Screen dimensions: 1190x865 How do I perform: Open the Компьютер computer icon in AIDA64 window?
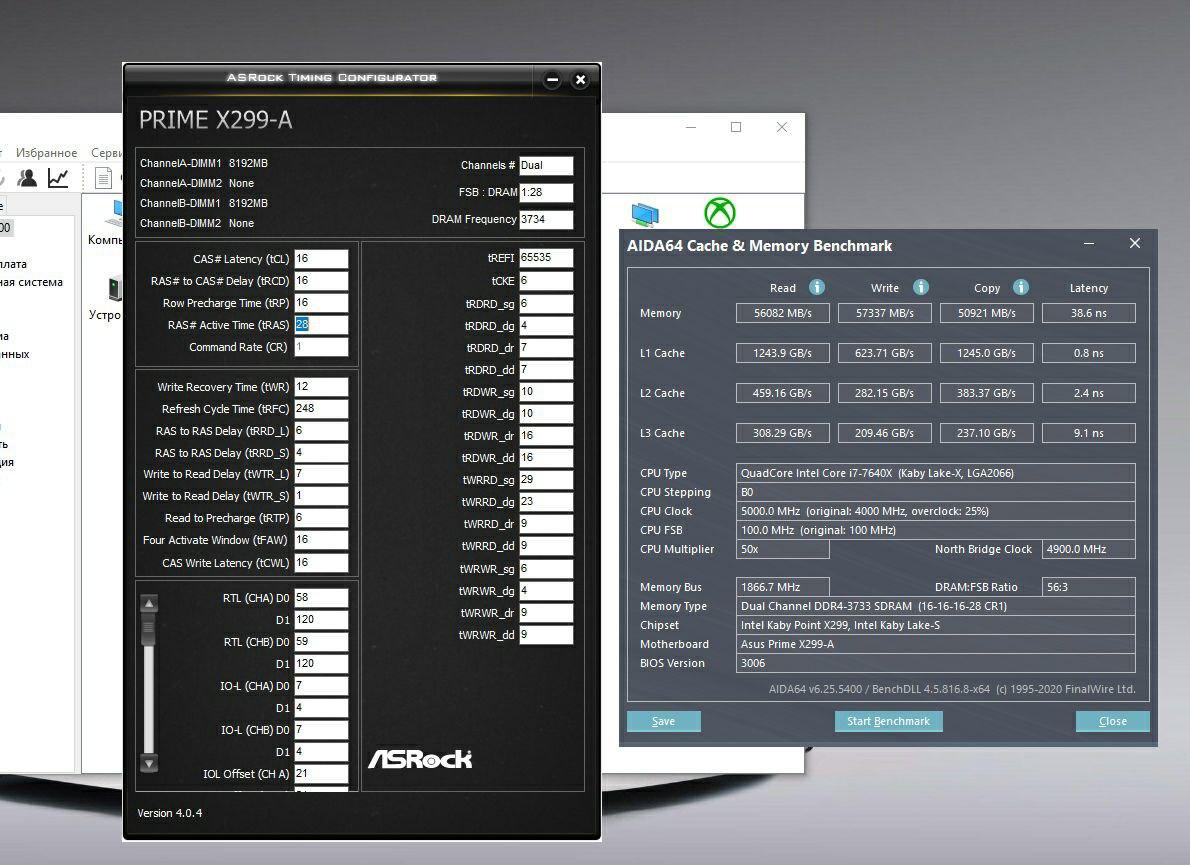tap(114, 213)
